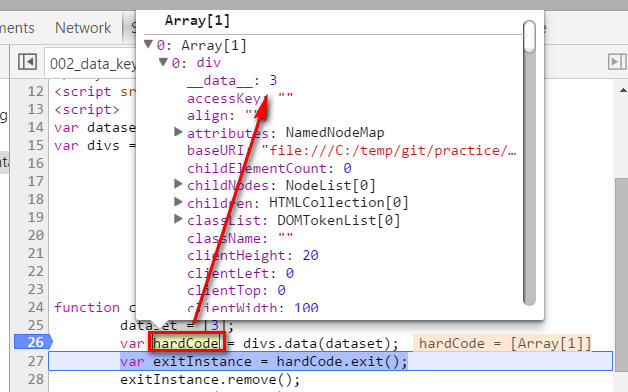
Task: Click the '__data__: 3' property
Action: tap(232, 80)
